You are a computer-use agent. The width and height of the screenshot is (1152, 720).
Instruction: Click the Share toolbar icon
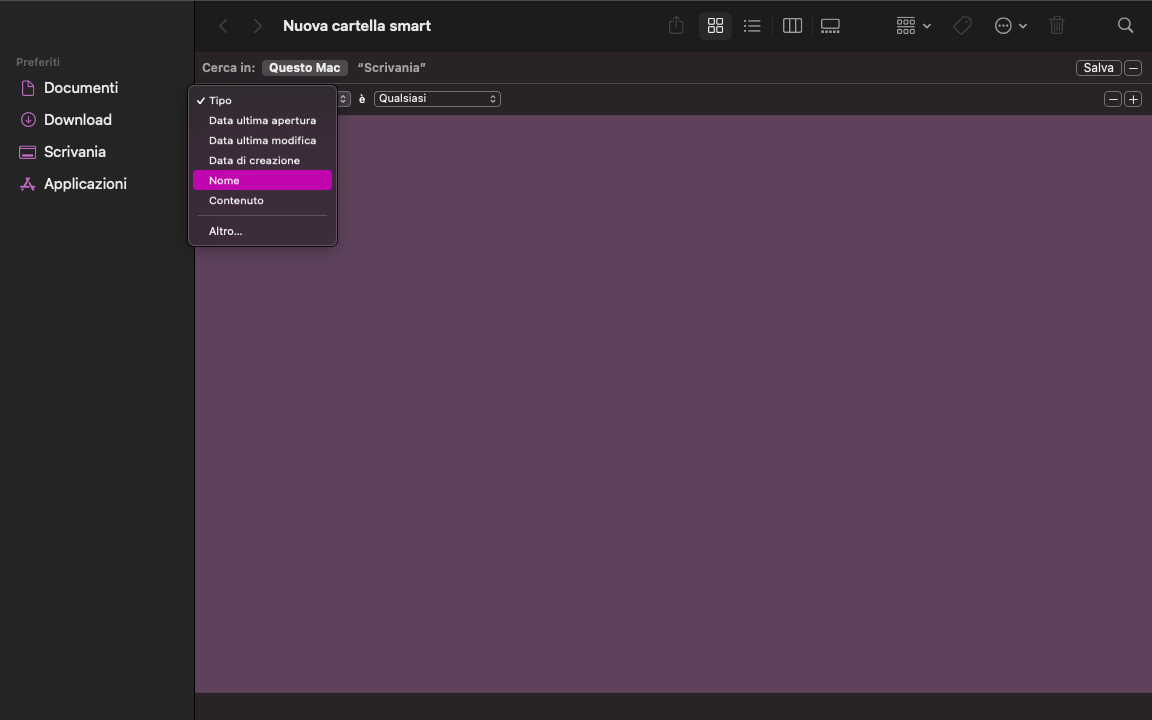[x=676, y=26]
